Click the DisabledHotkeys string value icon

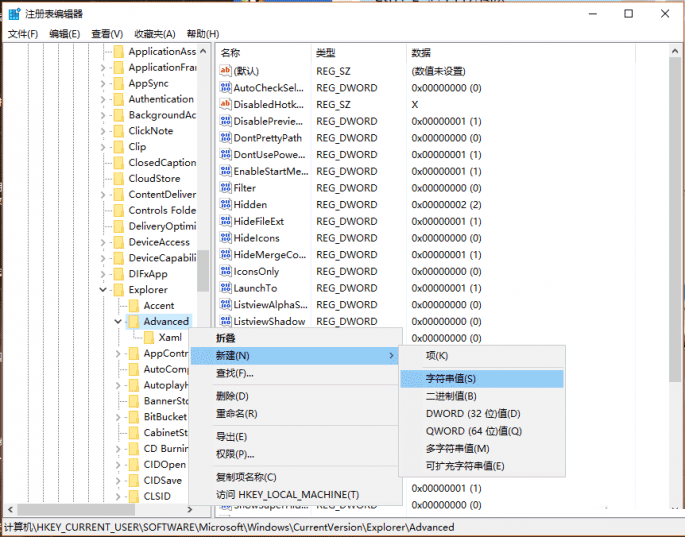point(225,105)
